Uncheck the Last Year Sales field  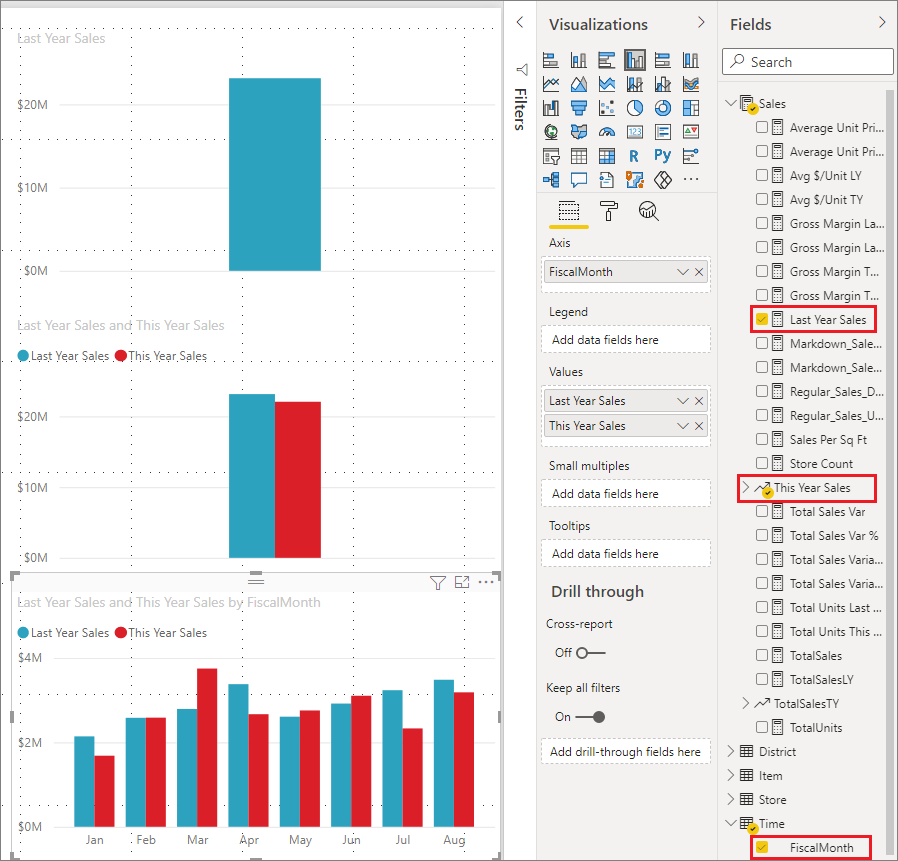coord(762,319)
